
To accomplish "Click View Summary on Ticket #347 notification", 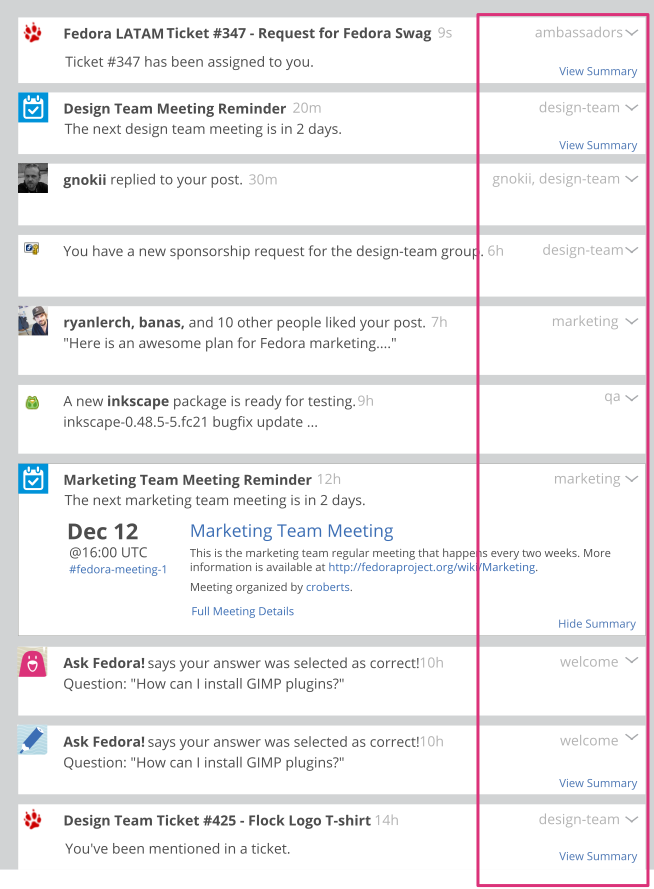I will click(598, 71).
